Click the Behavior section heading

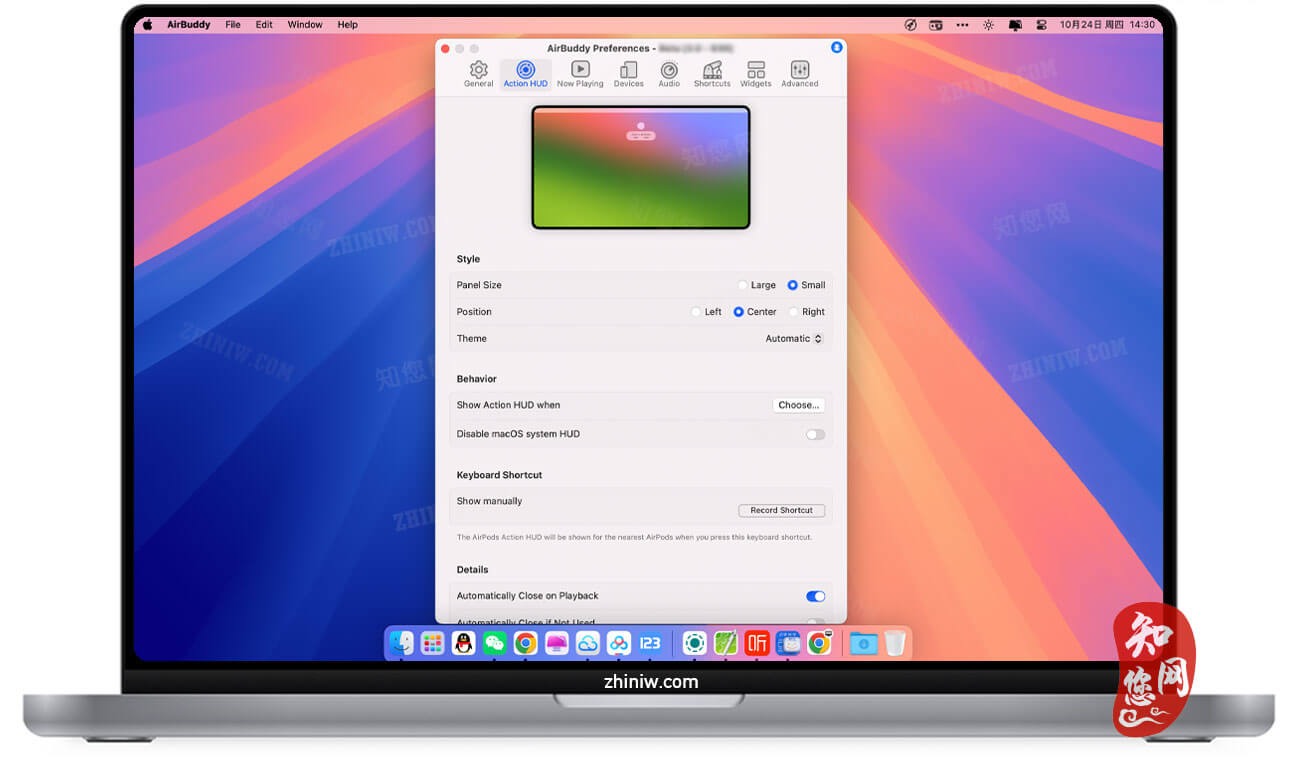[476, 379]
